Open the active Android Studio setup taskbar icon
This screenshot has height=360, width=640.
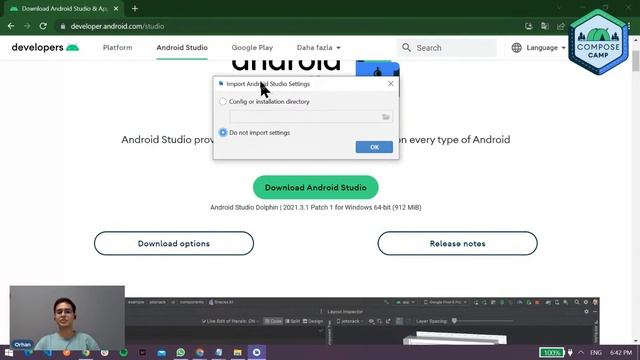click(256, 352)
